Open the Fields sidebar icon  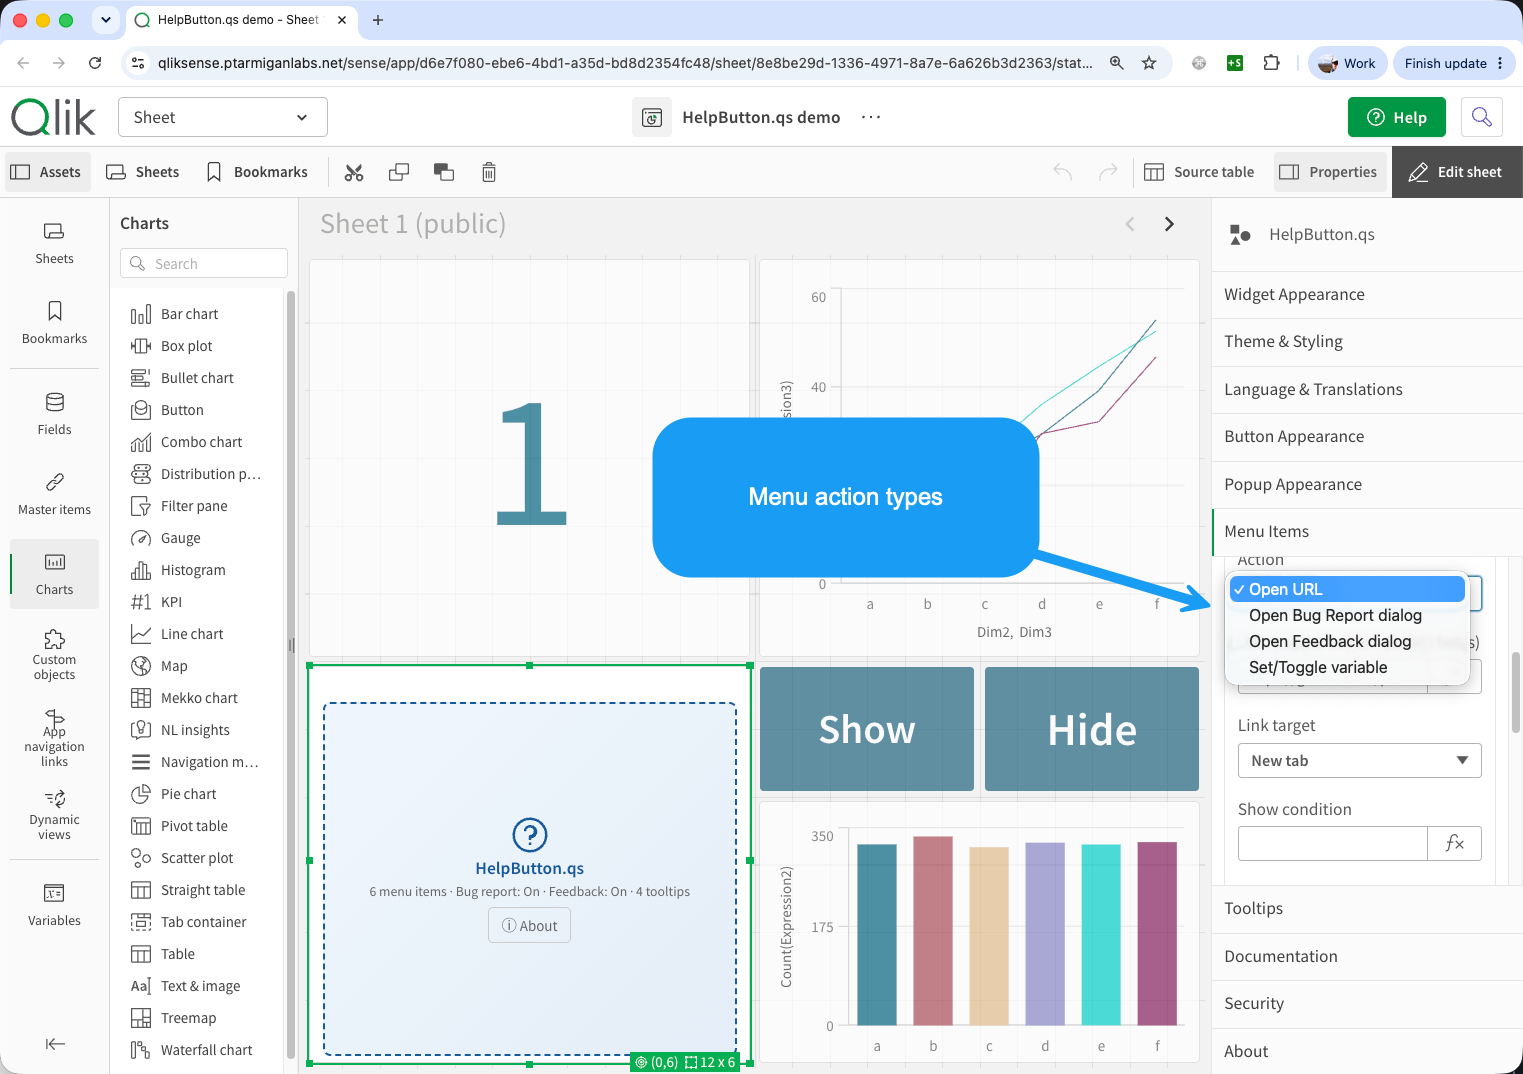tap(54, 414)
